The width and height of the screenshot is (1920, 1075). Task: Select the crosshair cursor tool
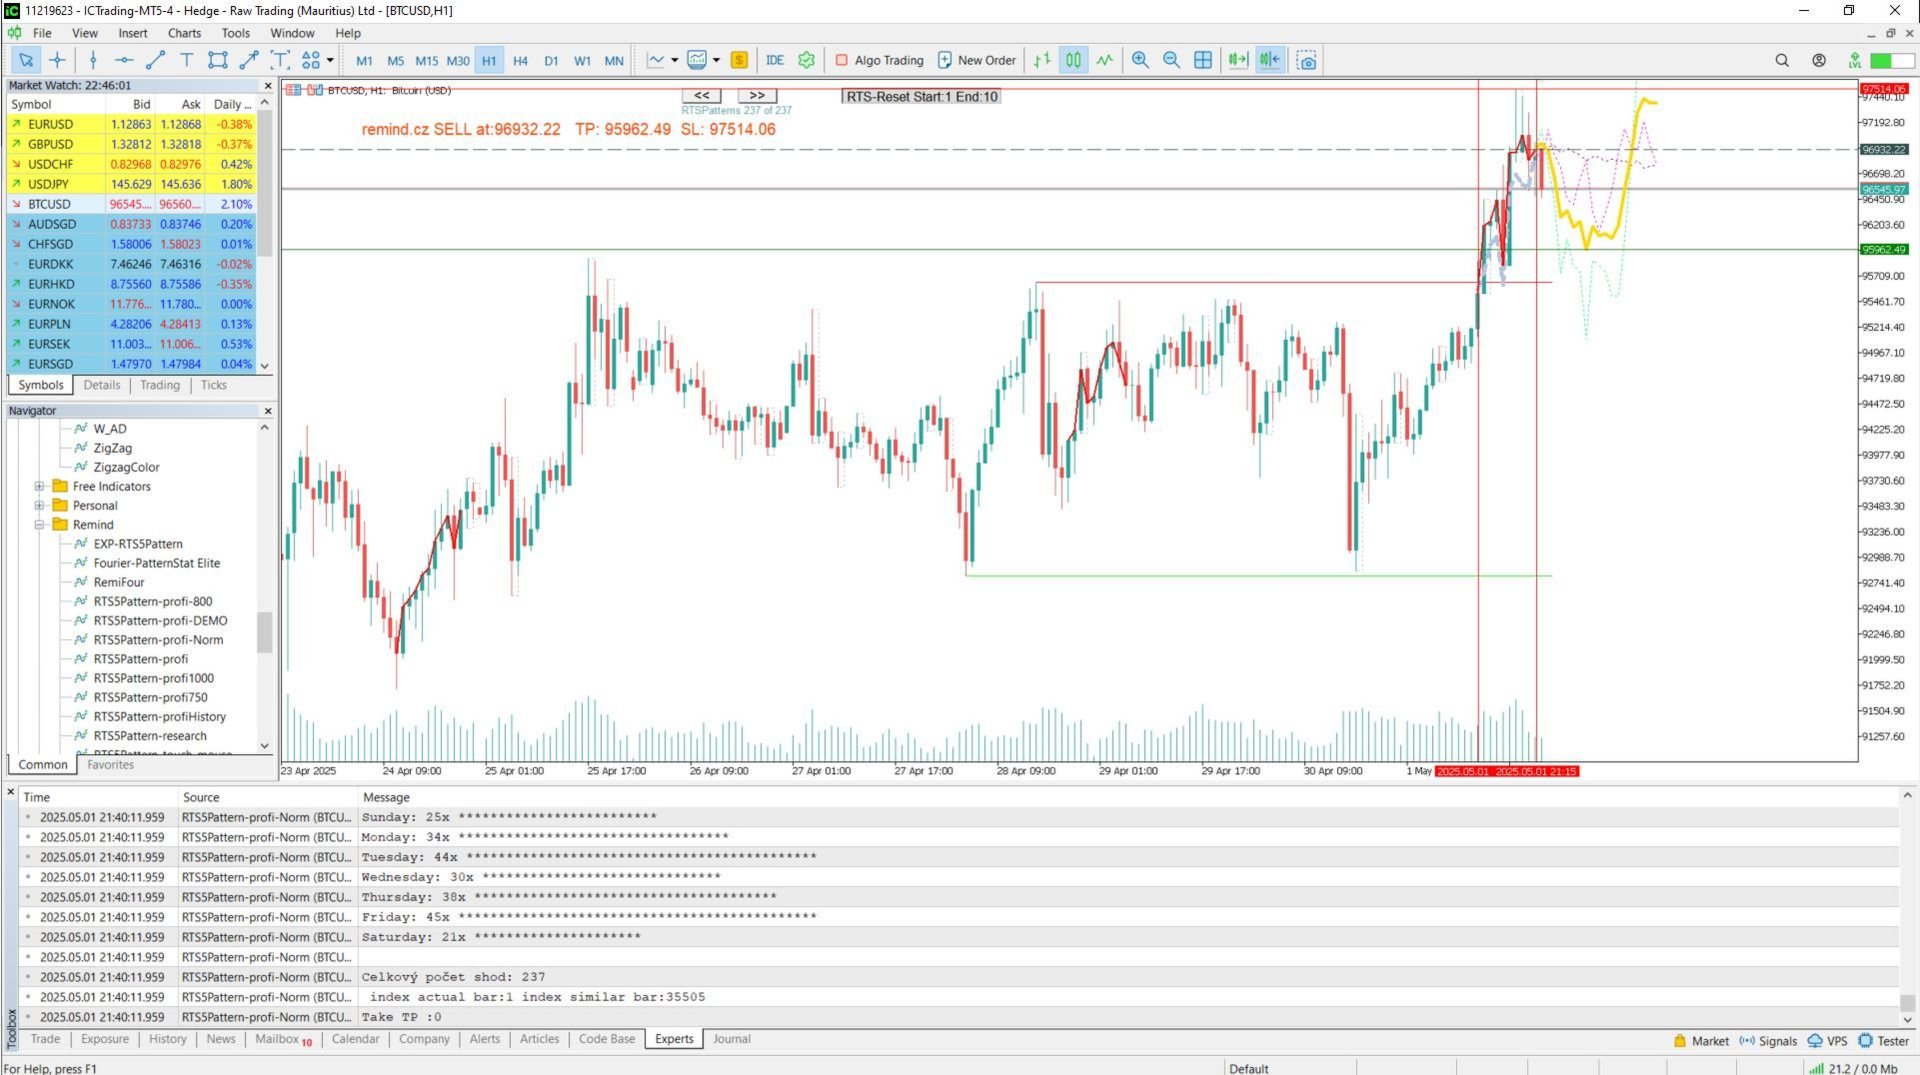coord(57,60)
